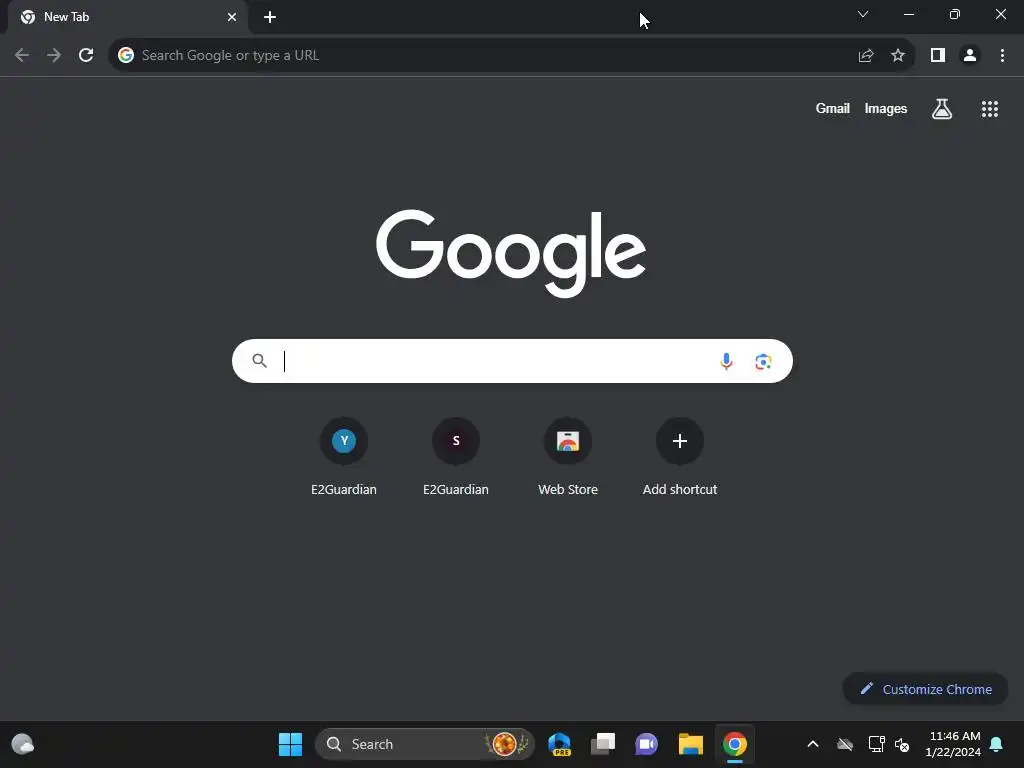Open the Chrome side panel icon
The height and width of the screenshot is (768, 1024).
point(938,56)
